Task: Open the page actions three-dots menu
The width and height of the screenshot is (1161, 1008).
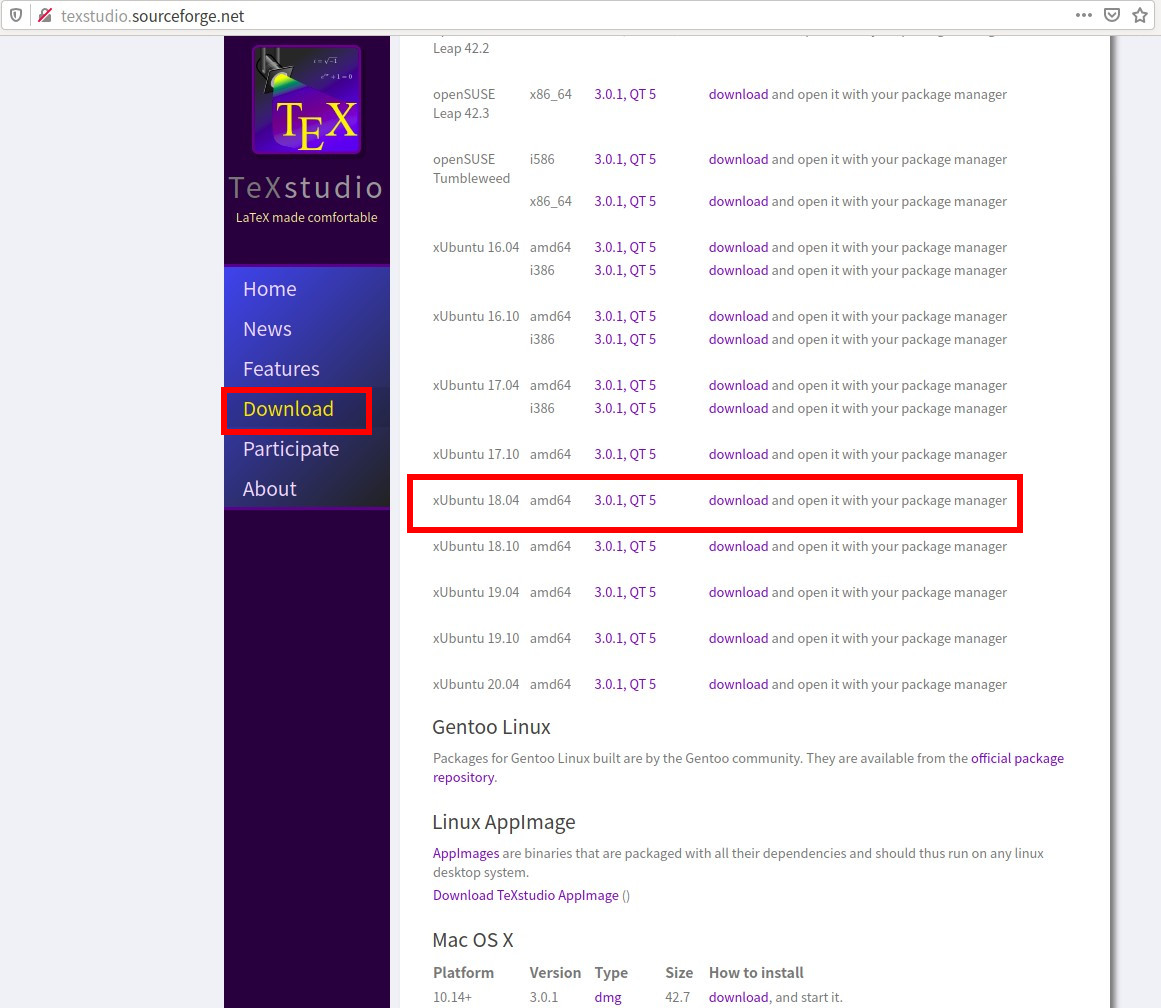Action: (x=1084, y=15)
